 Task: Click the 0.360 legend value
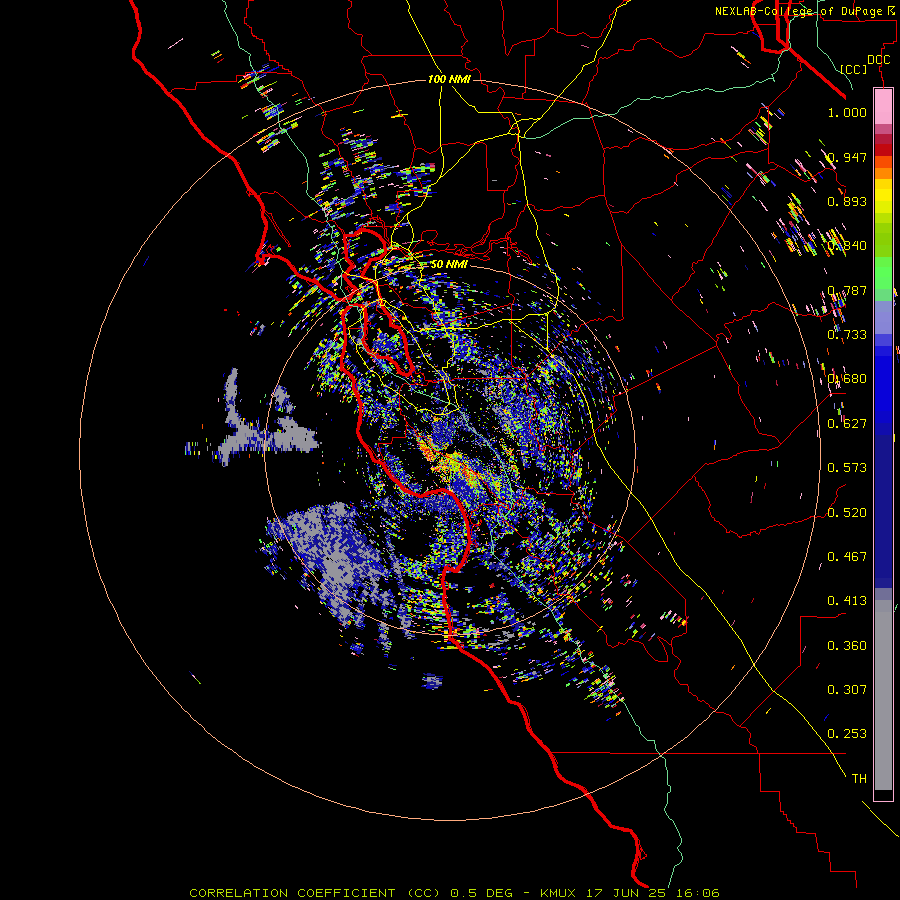tap(847, 646)
